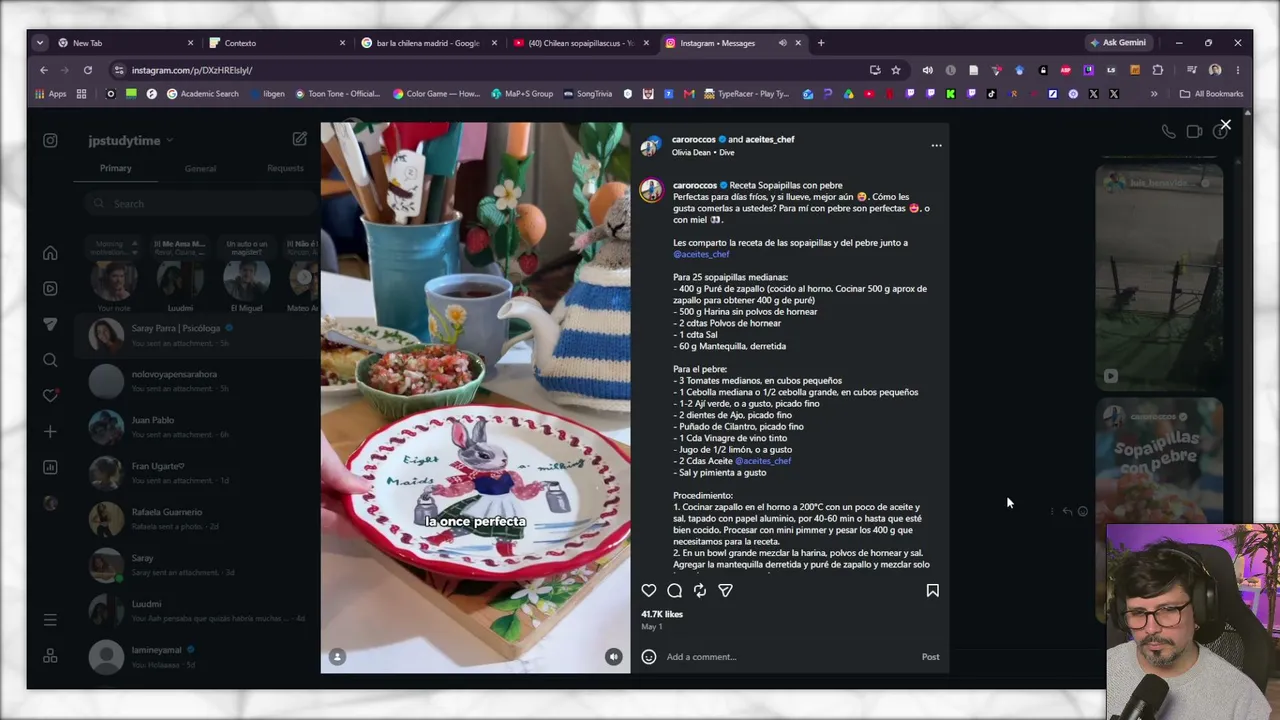Viewport: 1280px width, 720px height.
Task: Expand the jpstudytime account switcher
Action: (x=131, y=141)
